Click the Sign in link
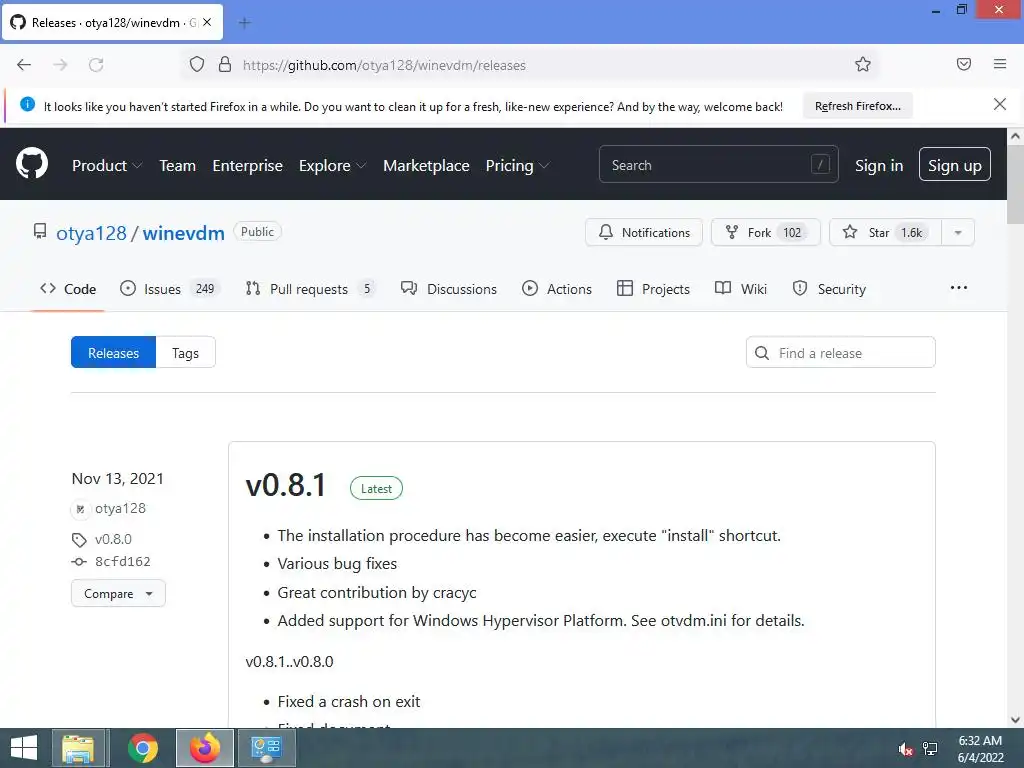The height and width of the screenshot is (768, 1024). tap(879, 165)
